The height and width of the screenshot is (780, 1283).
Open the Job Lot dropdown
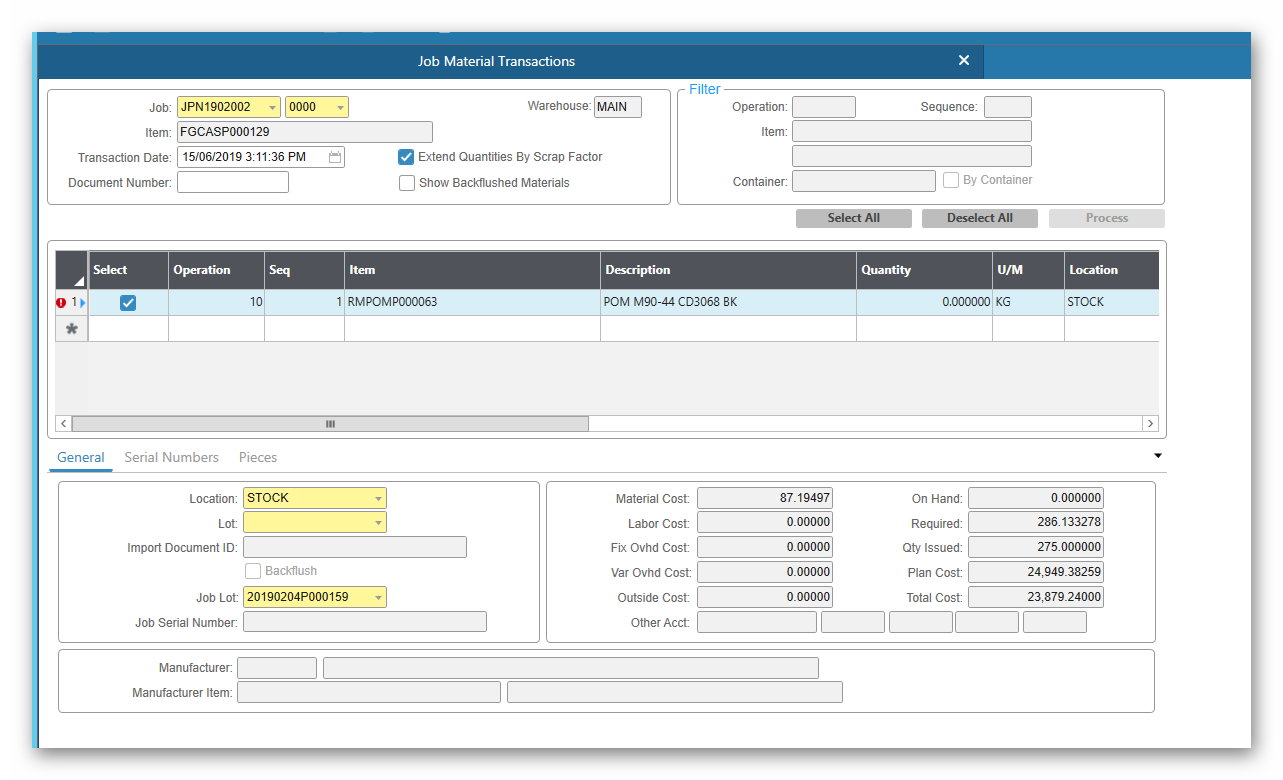(x=377, y=596)
